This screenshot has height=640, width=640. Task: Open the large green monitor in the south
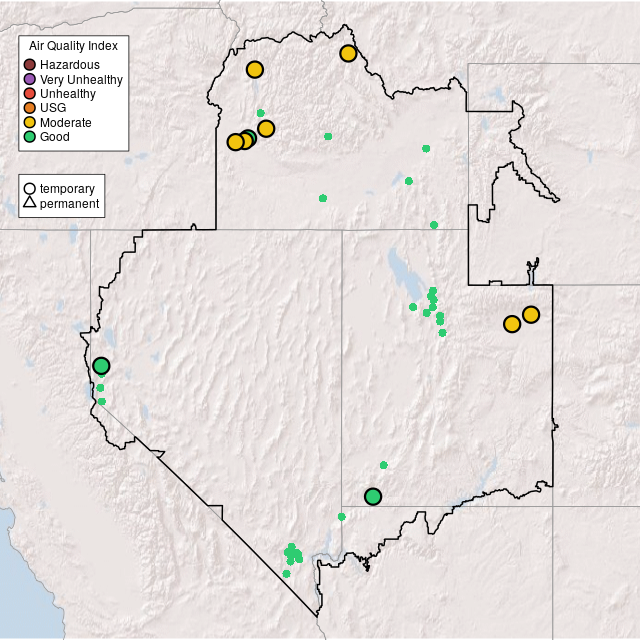[373, 497]
